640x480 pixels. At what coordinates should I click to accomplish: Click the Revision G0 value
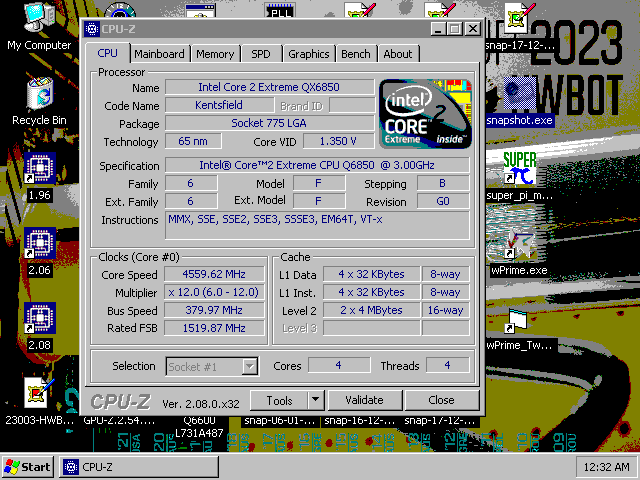[443, 201]
